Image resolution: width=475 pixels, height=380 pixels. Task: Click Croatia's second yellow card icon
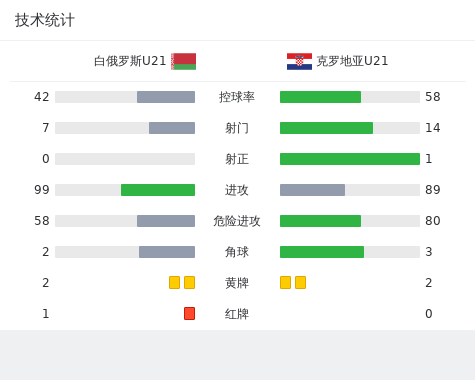300,282
